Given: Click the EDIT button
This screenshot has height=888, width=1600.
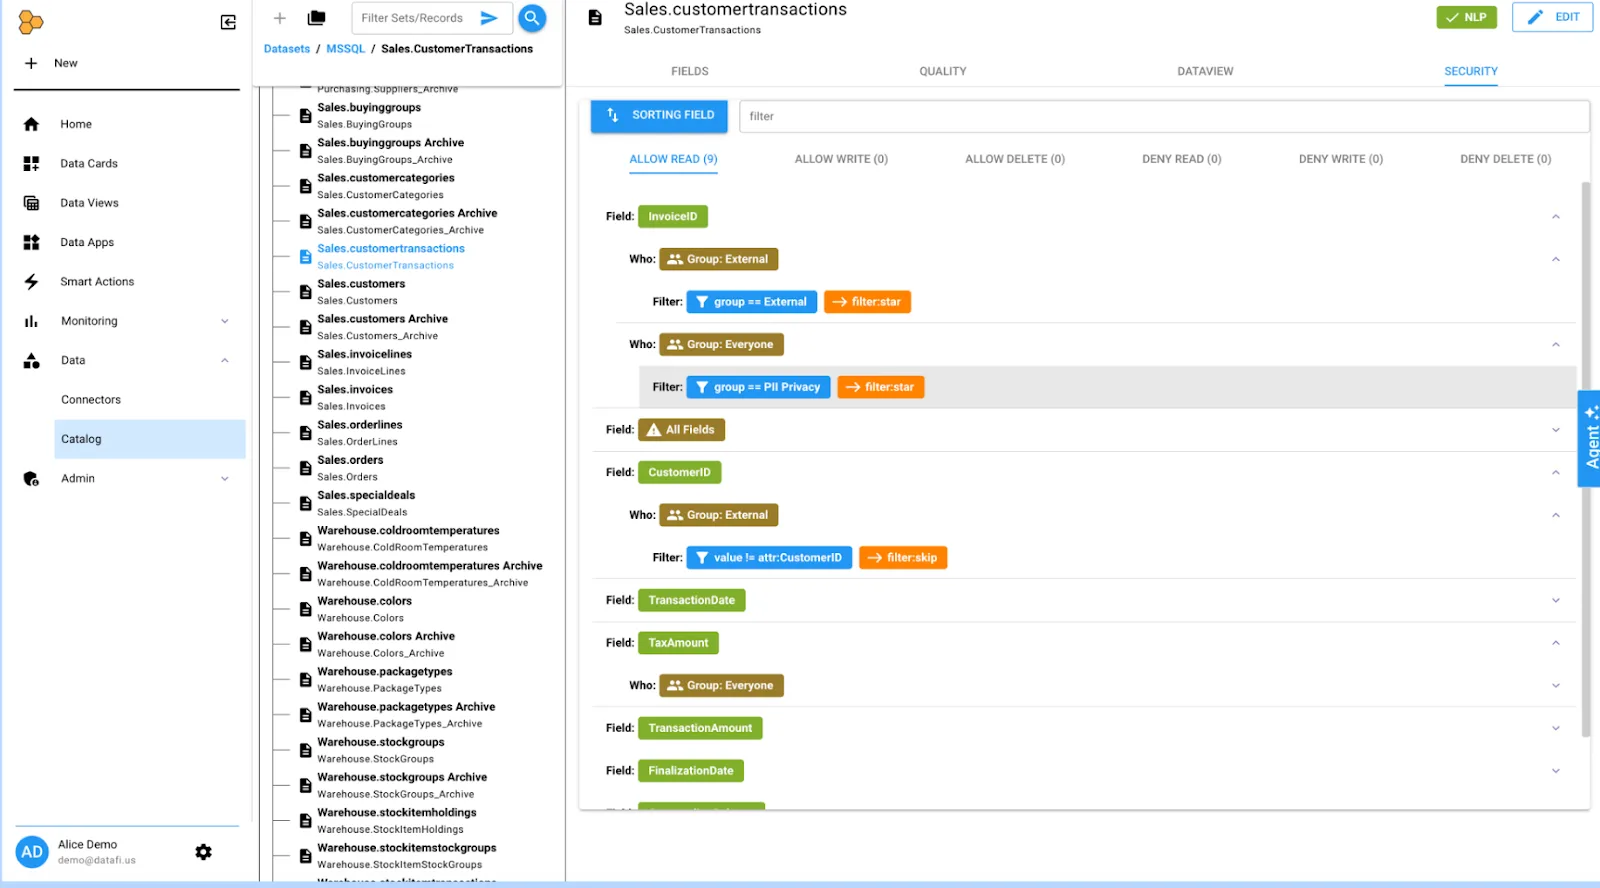Looking at the screenshot, I should coord(1552,17).
